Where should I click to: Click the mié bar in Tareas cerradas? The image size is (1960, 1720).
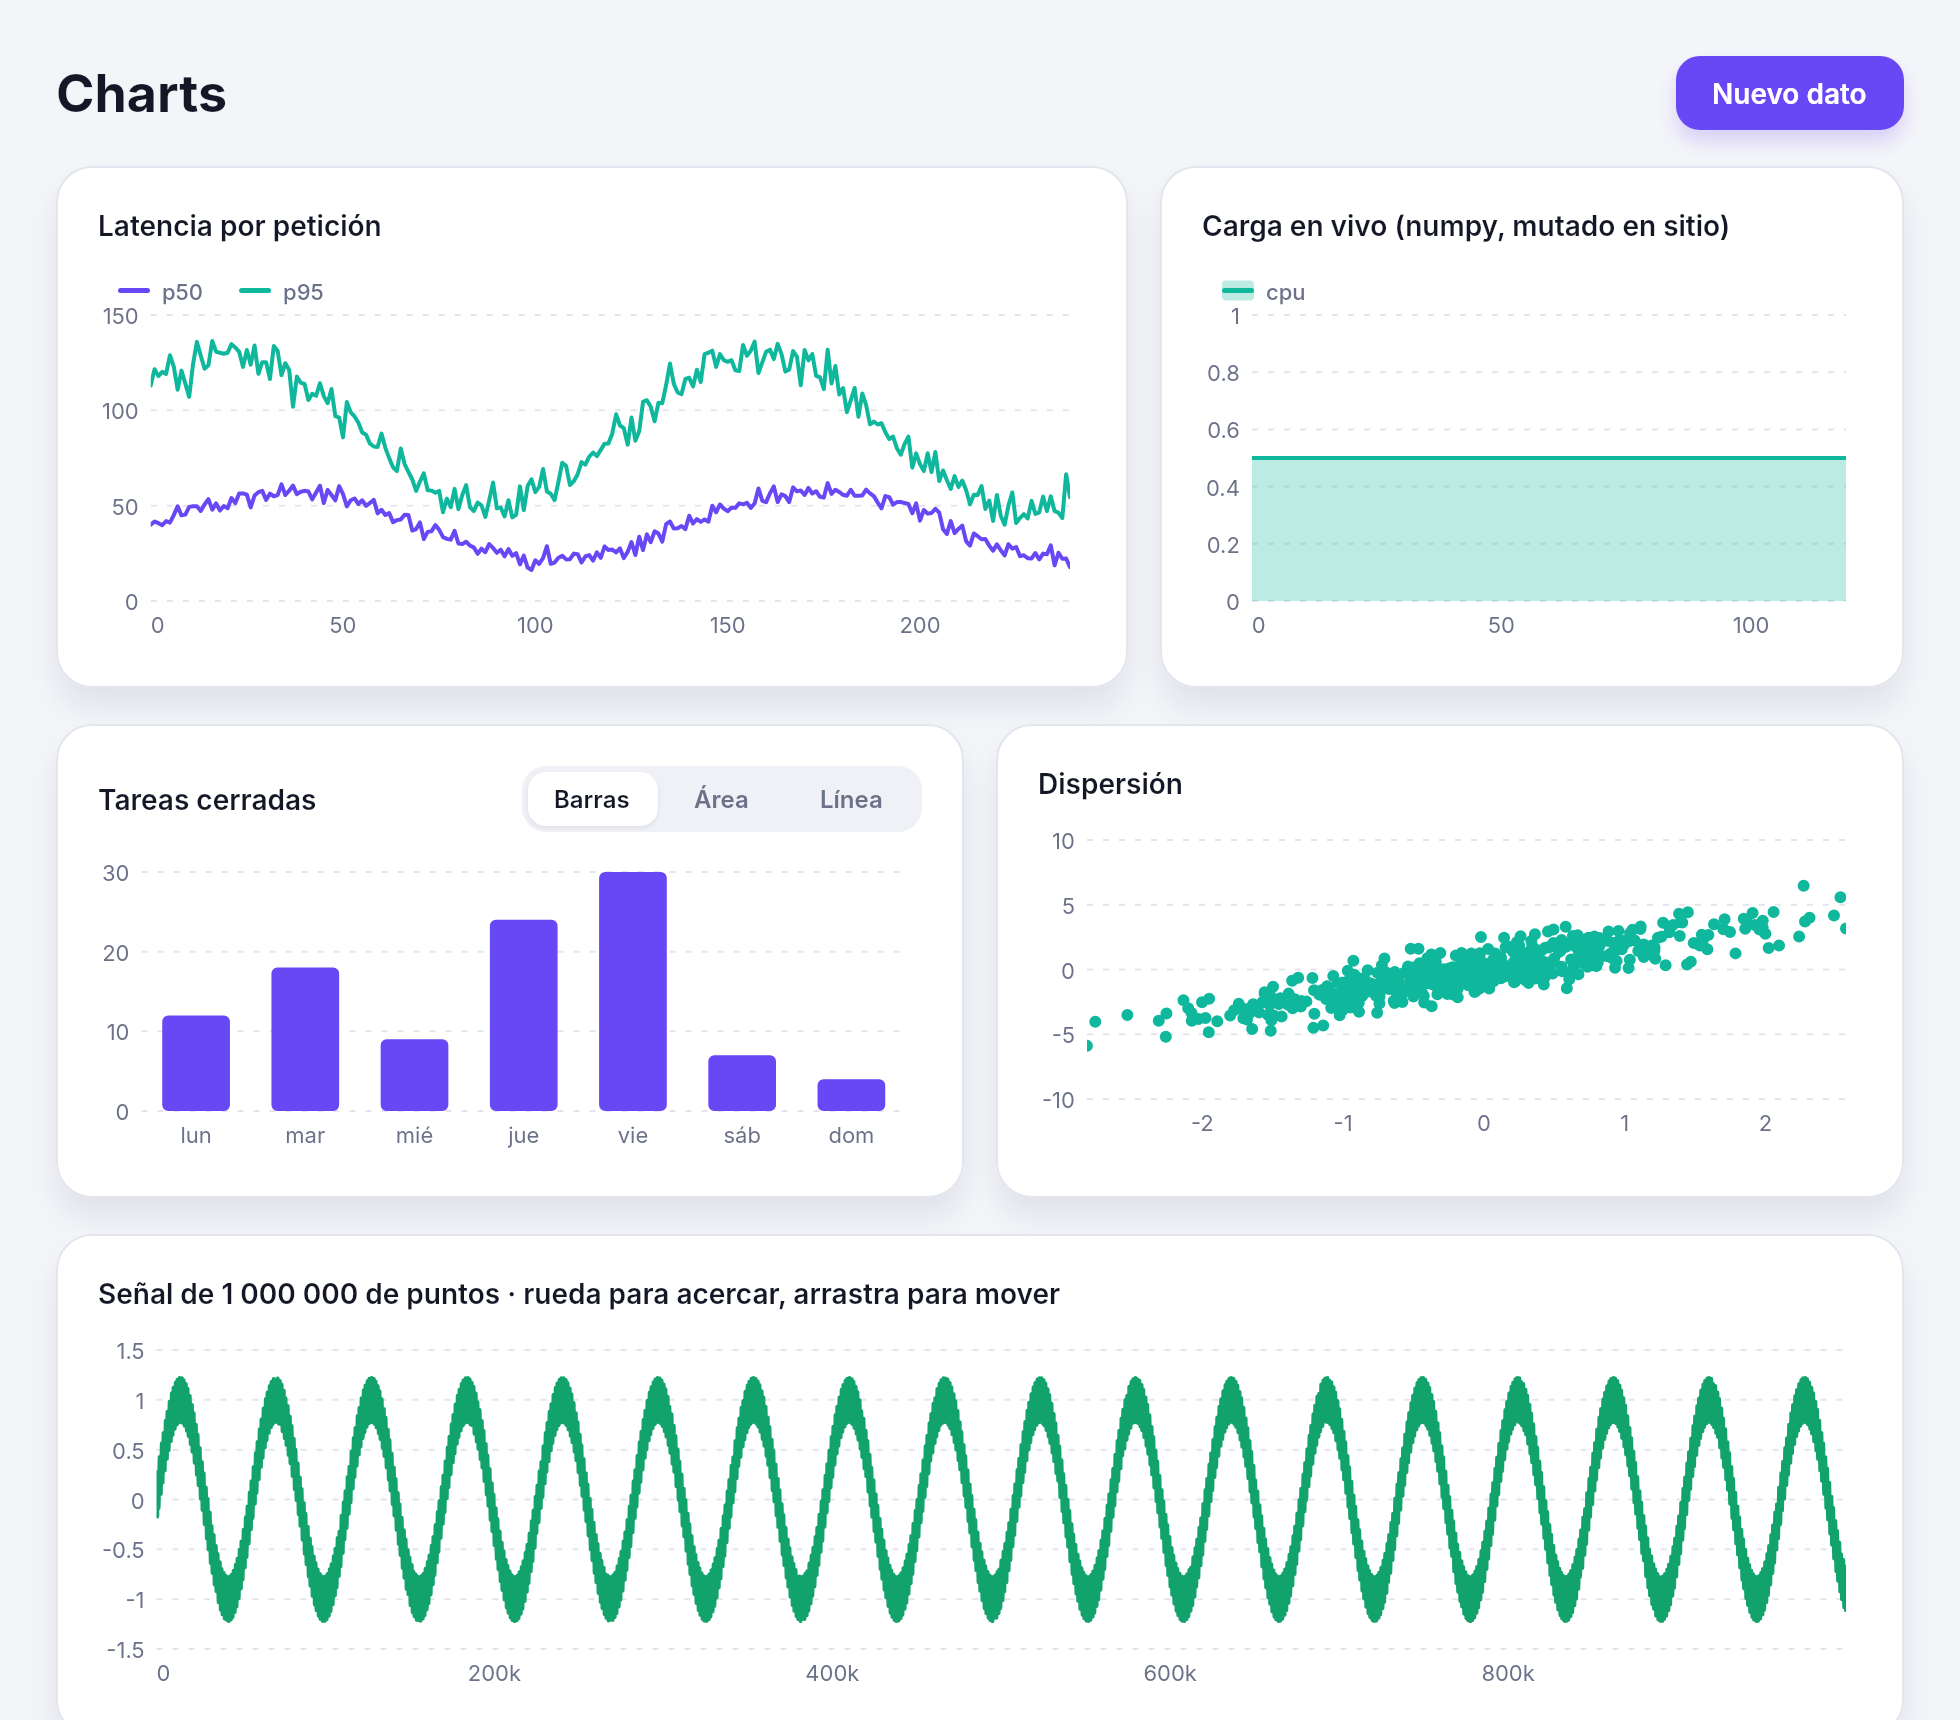[x=414, y=1075]
